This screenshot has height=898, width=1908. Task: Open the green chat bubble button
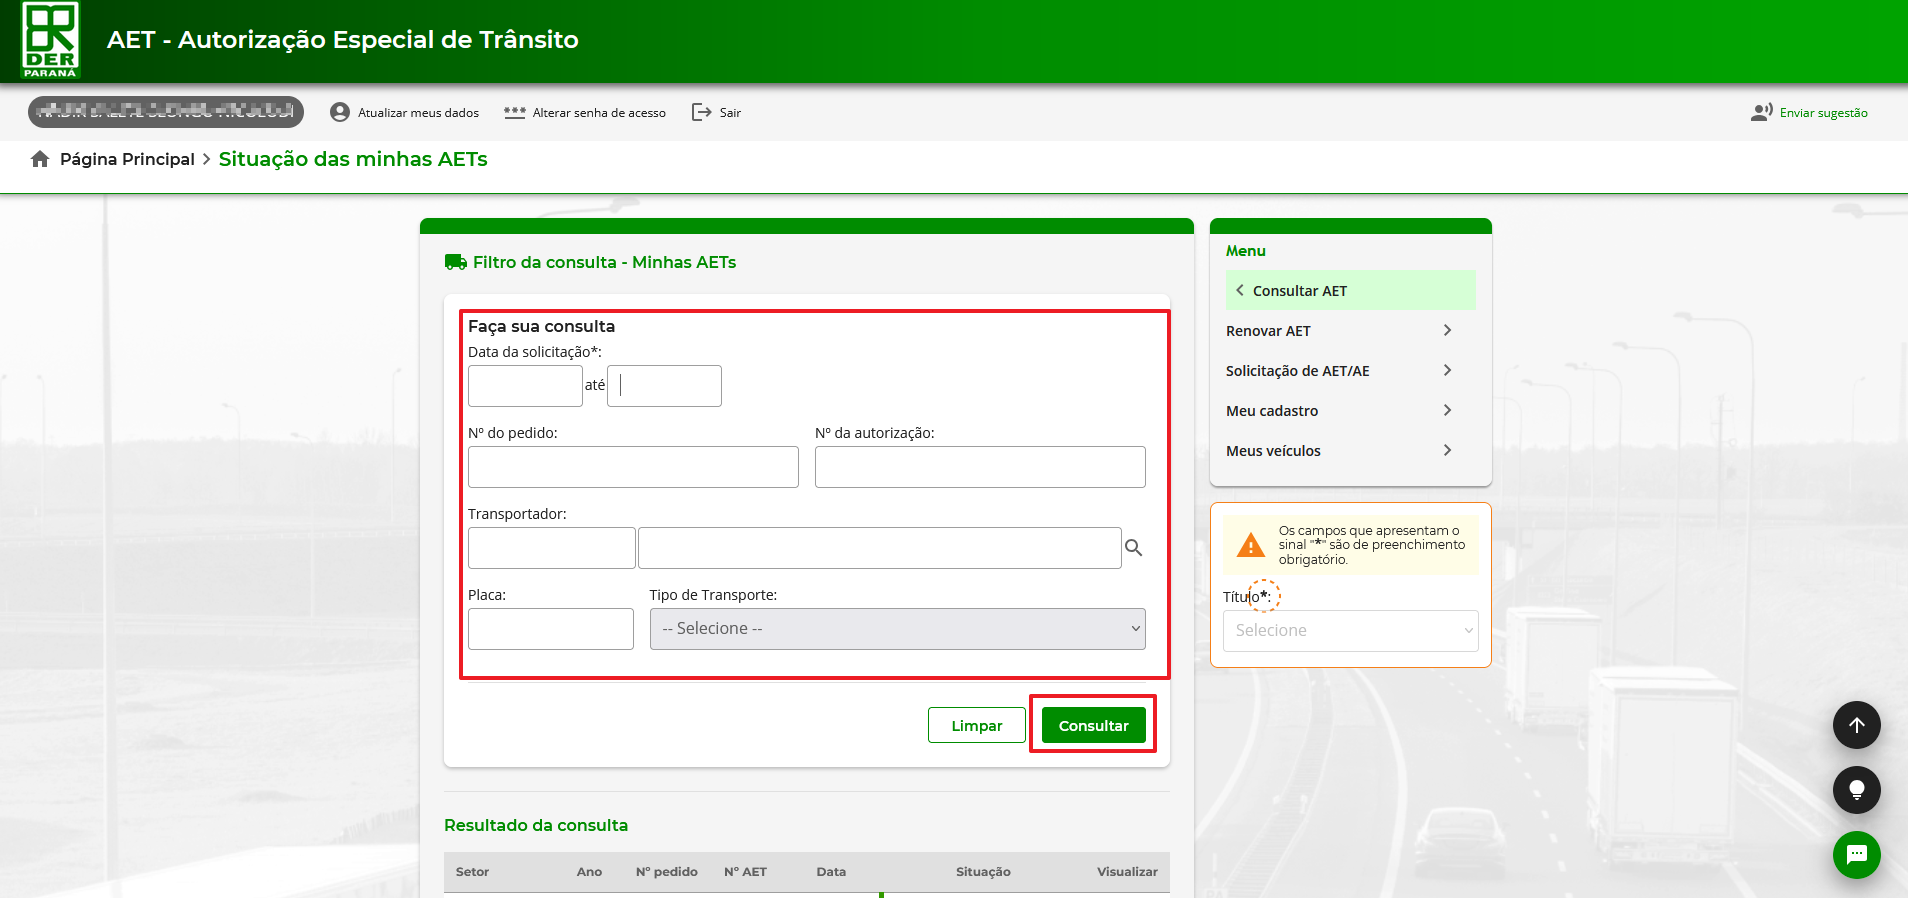(x=1856, y=854)
